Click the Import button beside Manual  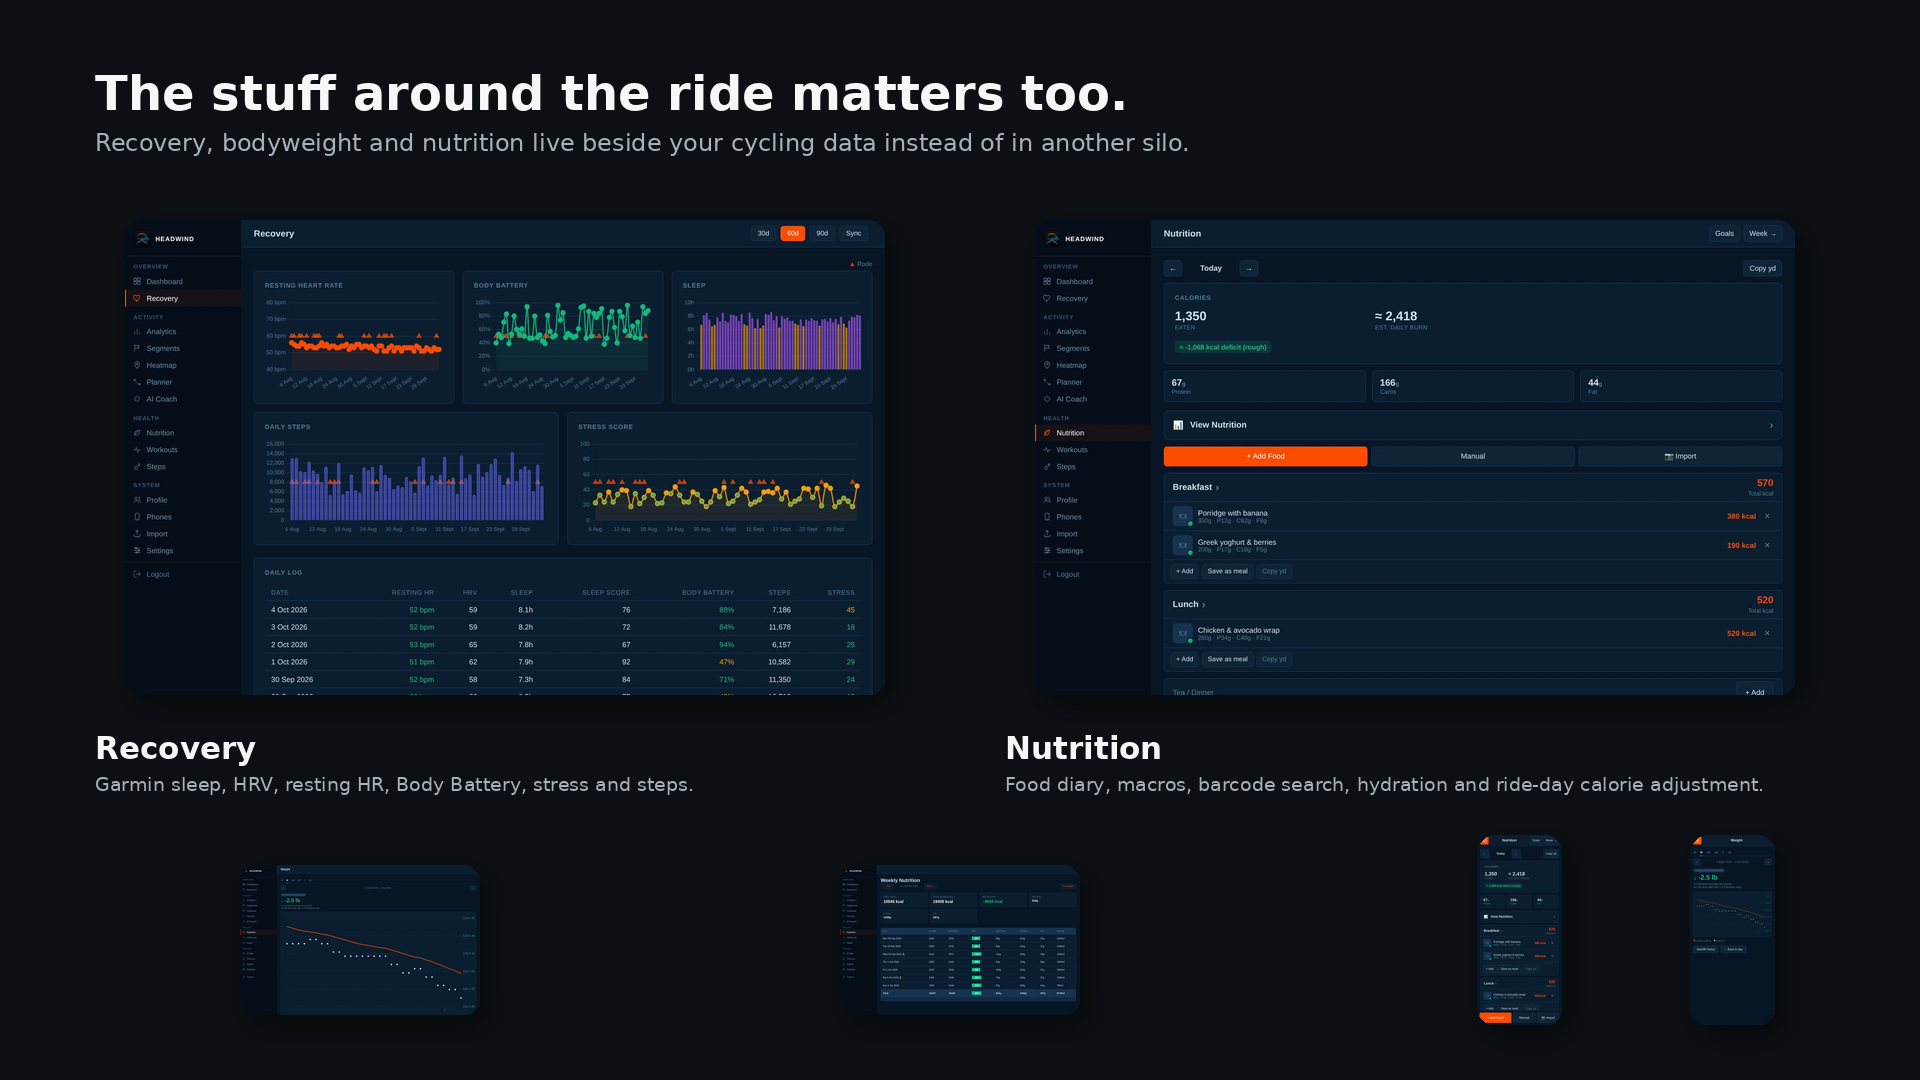tap(1680, 457)
